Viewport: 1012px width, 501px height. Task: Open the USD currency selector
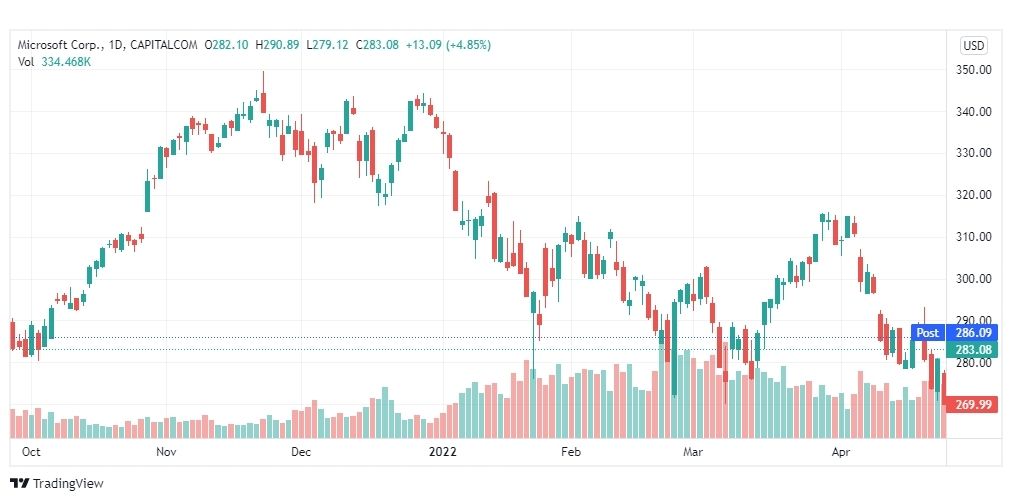click(x=973, y=46)
